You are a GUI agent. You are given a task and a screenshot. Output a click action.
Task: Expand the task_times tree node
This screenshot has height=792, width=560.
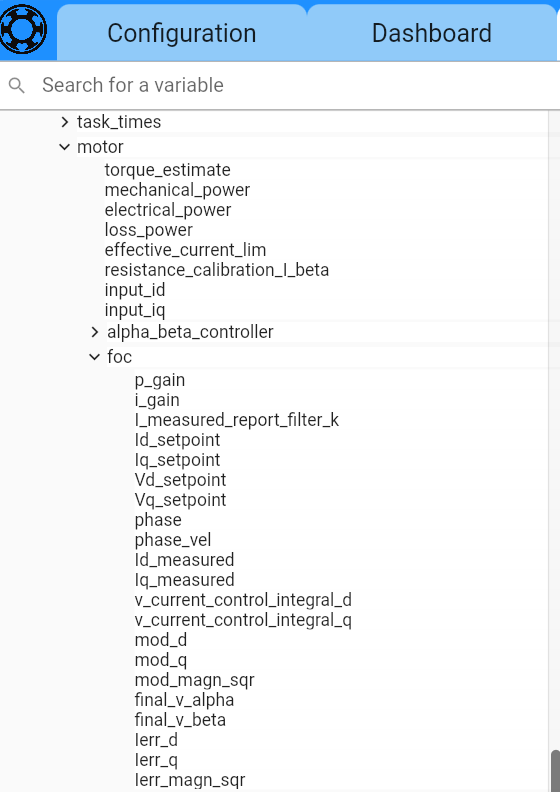pyautogui.click(x=65, y=122)
